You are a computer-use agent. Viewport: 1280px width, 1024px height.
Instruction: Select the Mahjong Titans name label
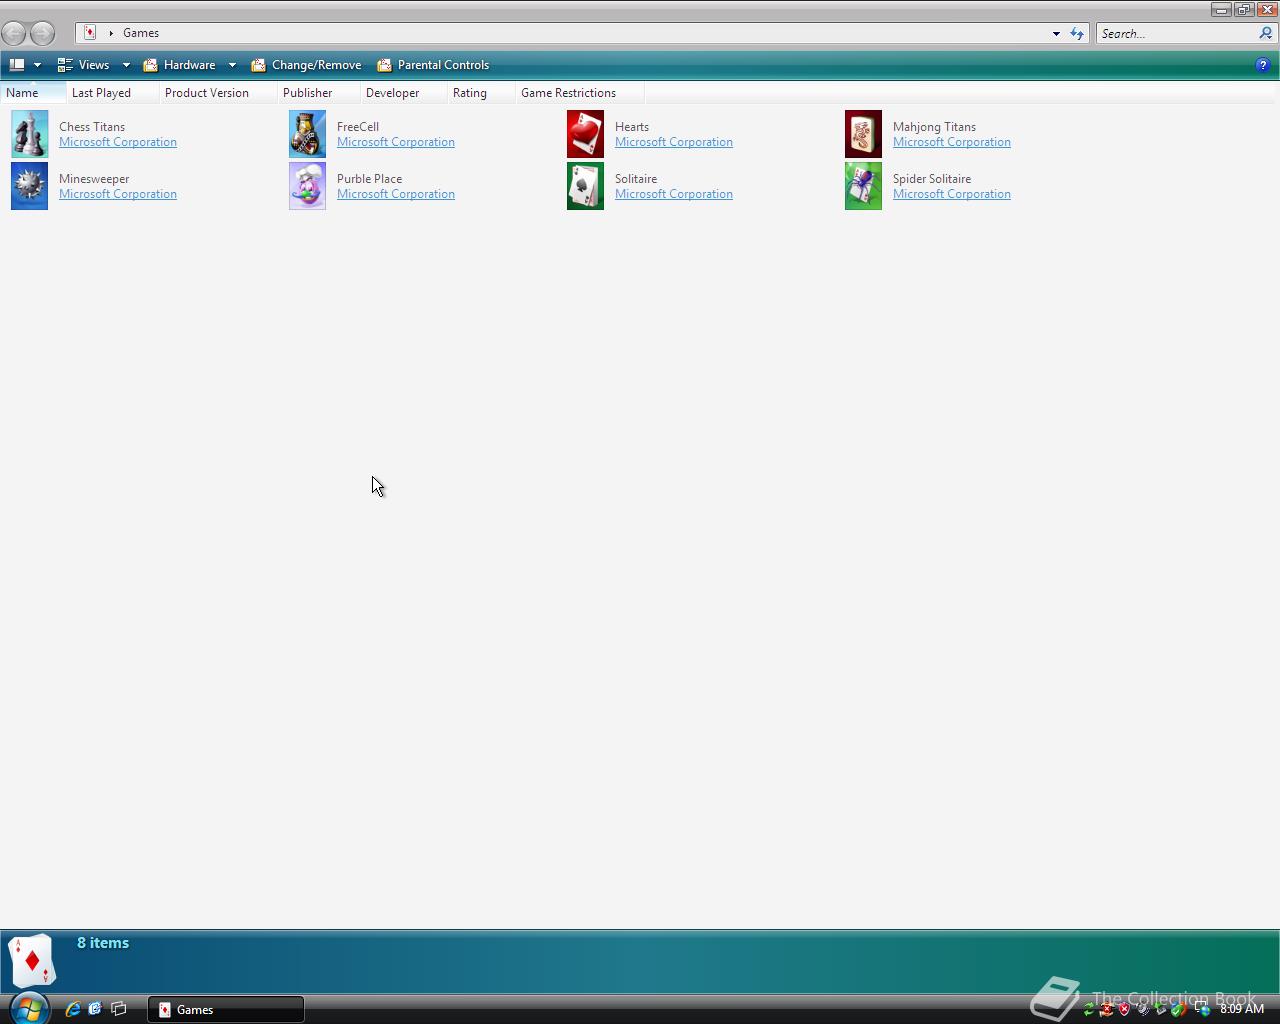[x=934, y=127]
